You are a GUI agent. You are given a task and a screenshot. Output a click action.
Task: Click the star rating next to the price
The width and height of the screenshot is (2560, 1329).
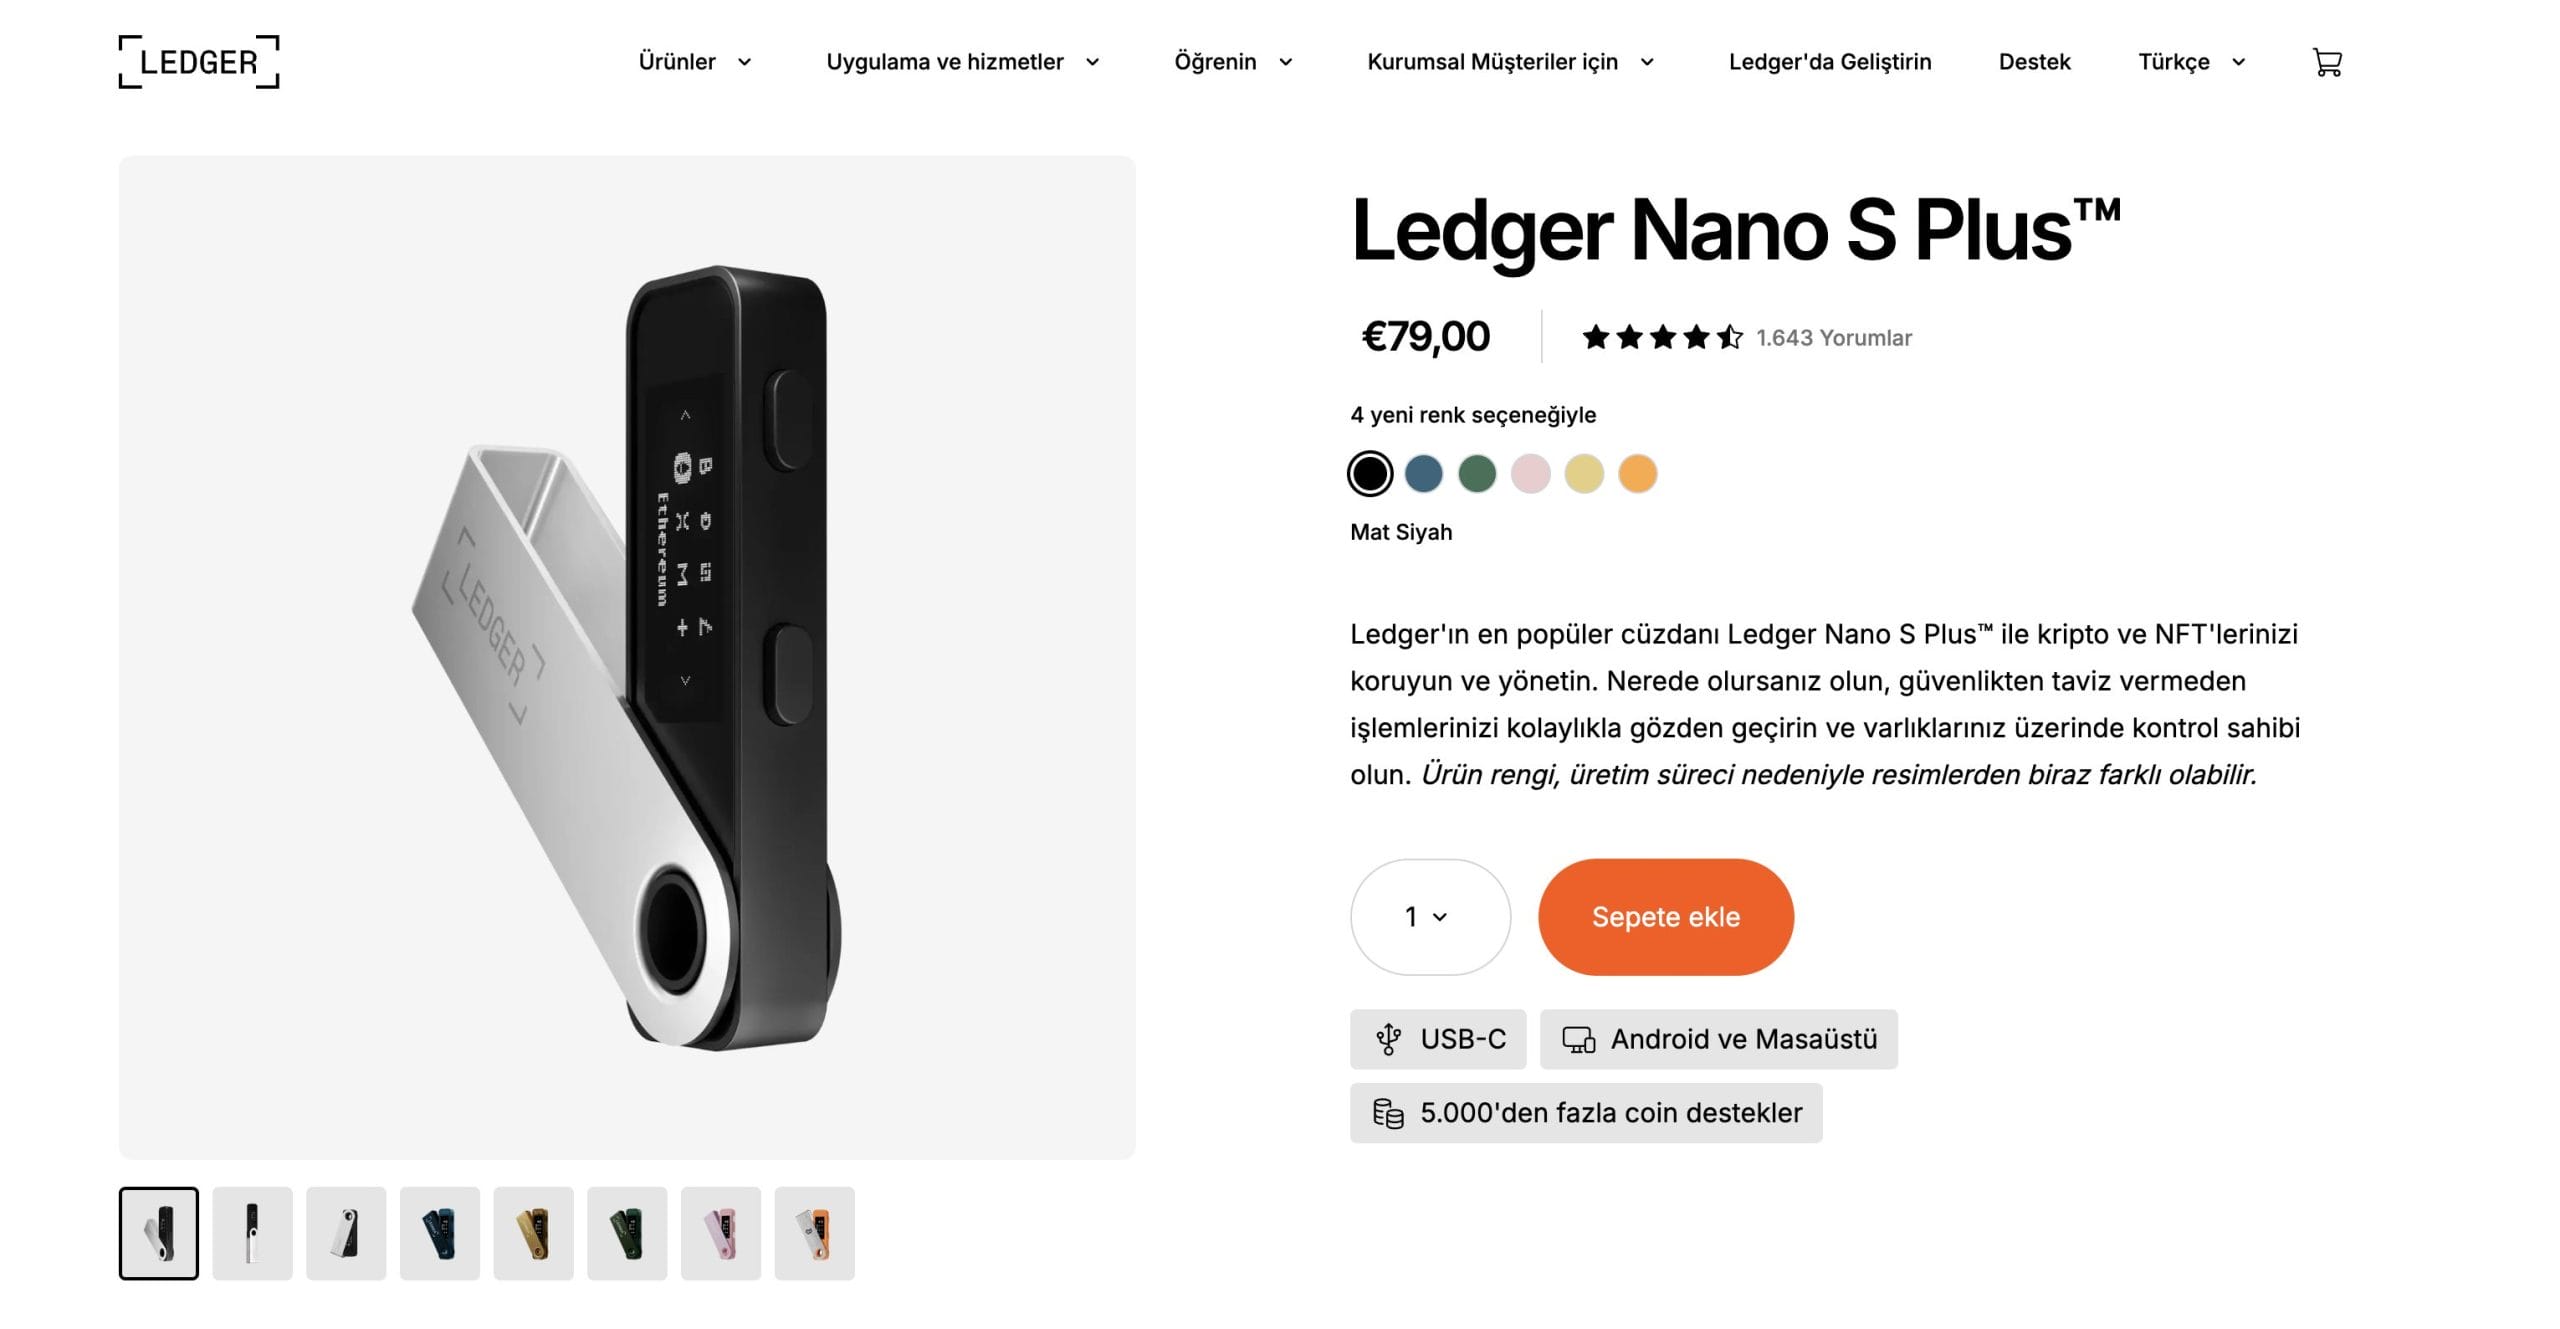1663,337
